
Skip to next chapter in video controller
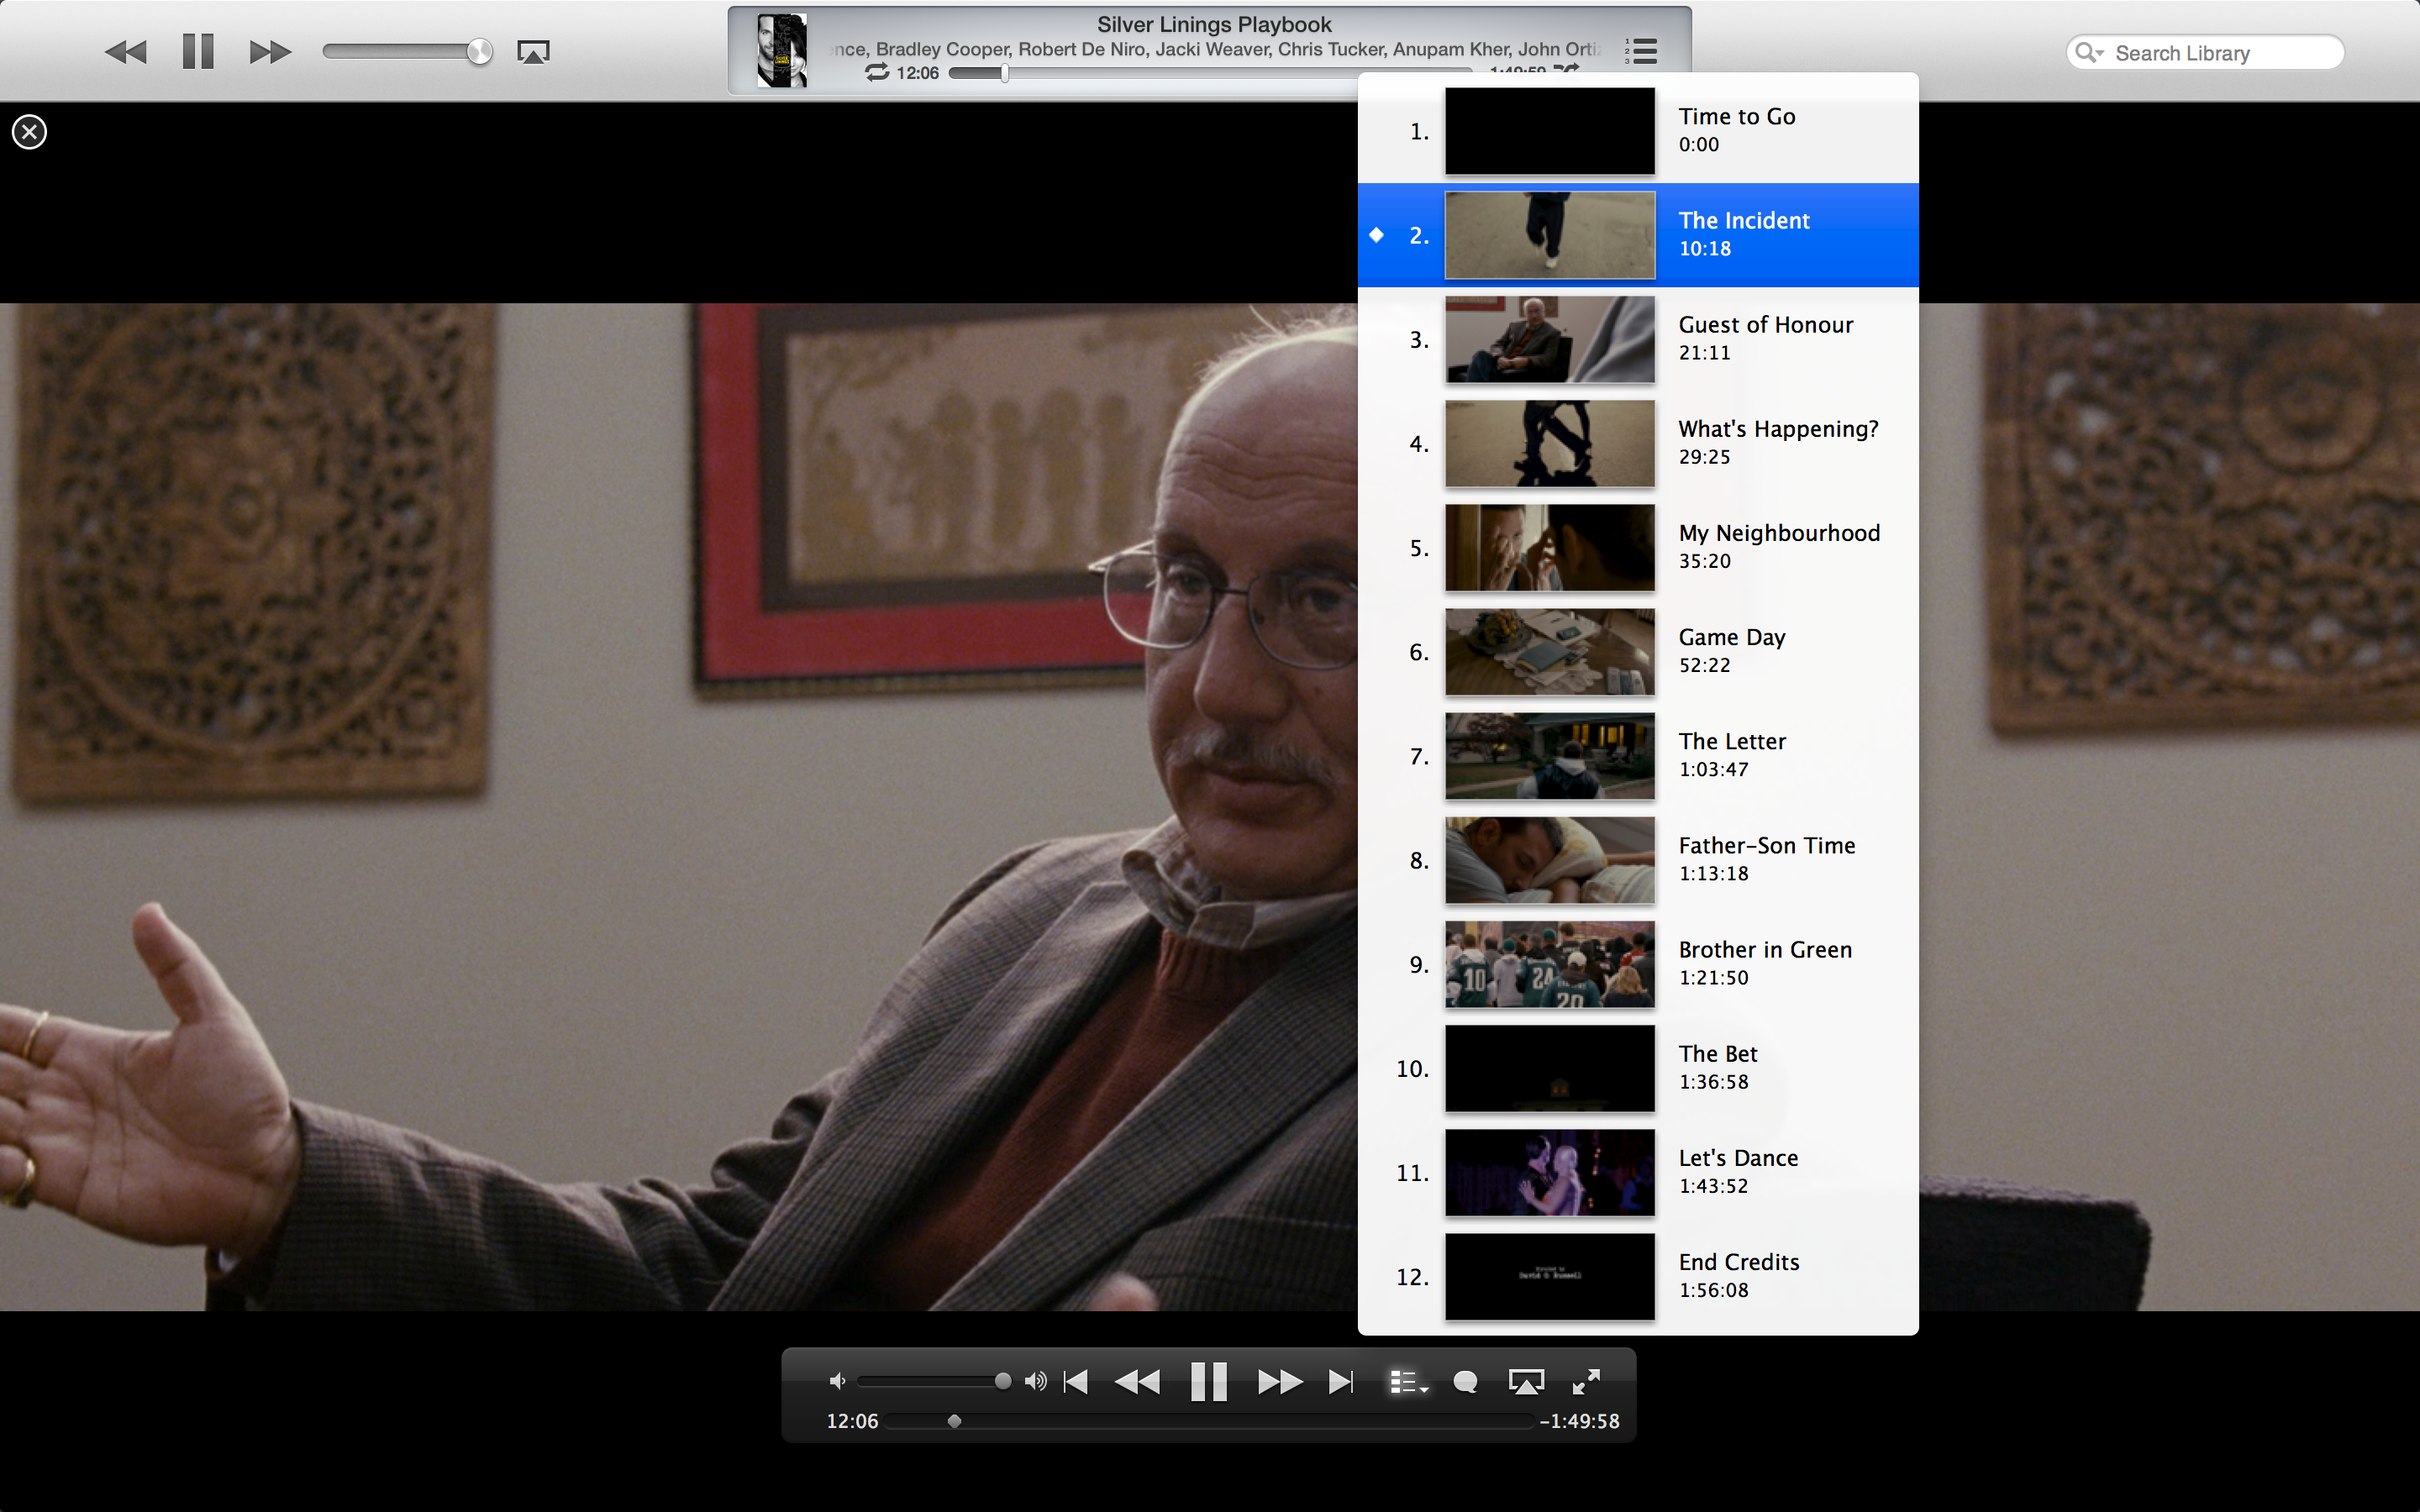pyautogui.click(x=1341, y=1382)
